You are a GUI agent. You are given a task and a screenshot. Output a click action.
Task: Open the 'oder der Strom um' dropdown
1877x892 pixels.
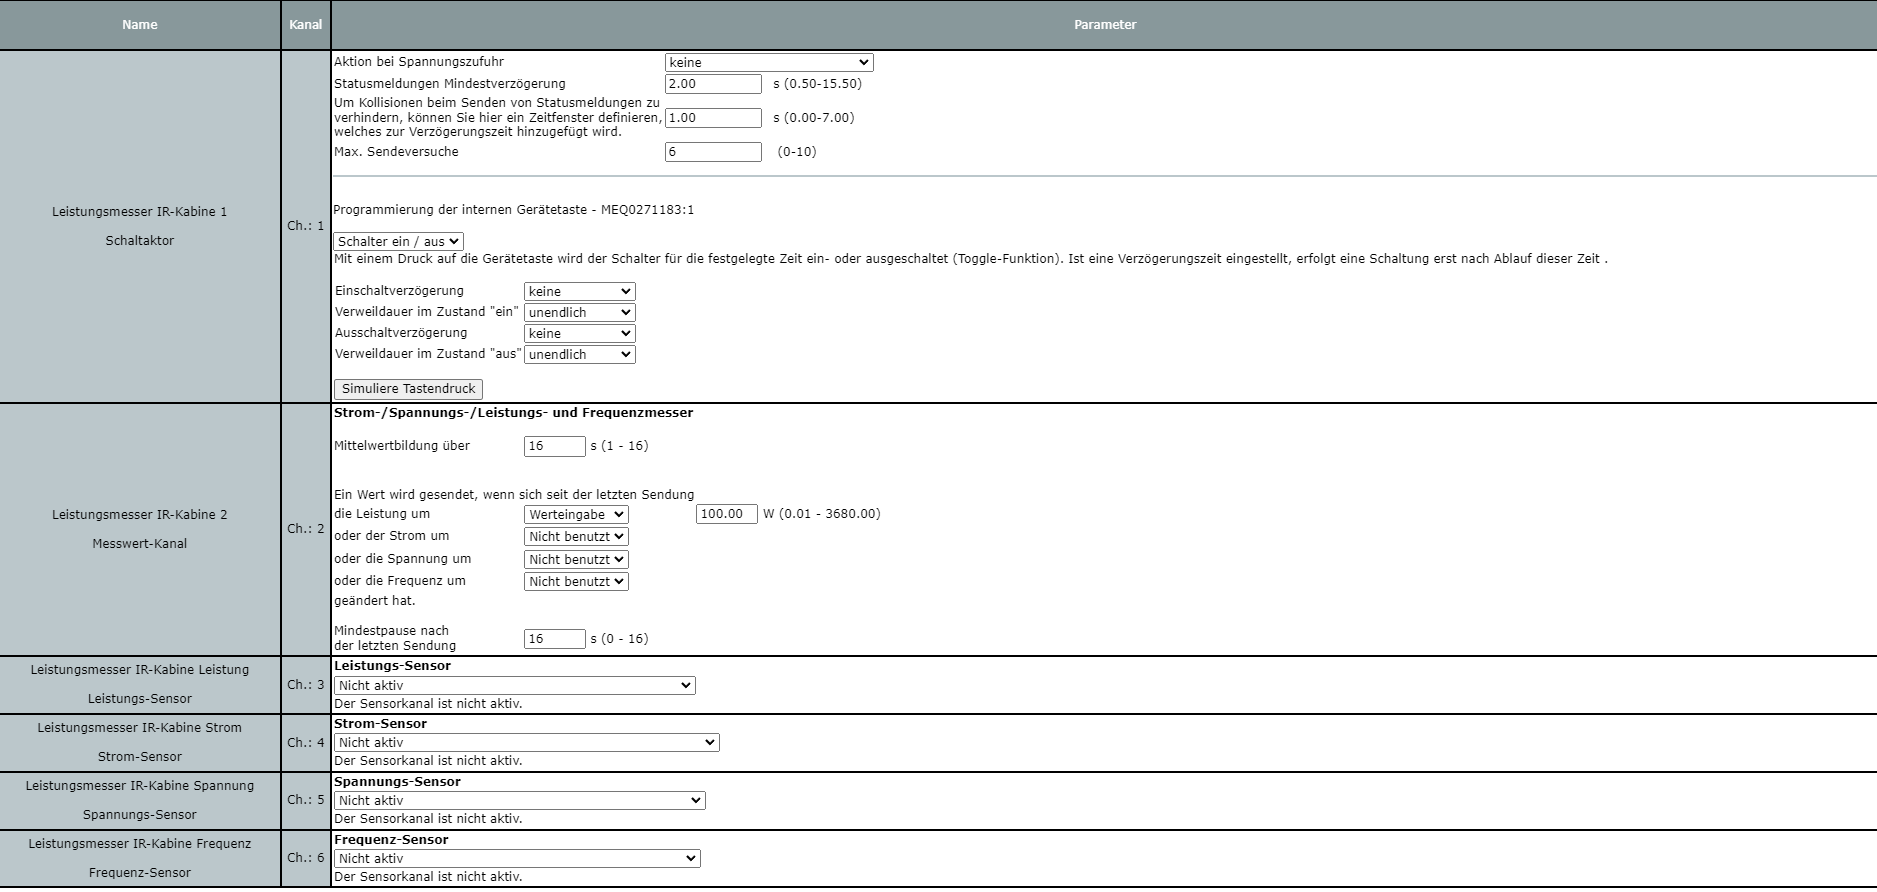576,537
